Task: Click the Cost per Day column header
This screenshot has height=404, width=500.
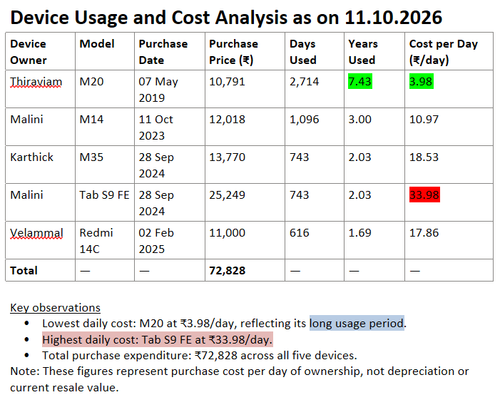Action: [x=443, y=52]
